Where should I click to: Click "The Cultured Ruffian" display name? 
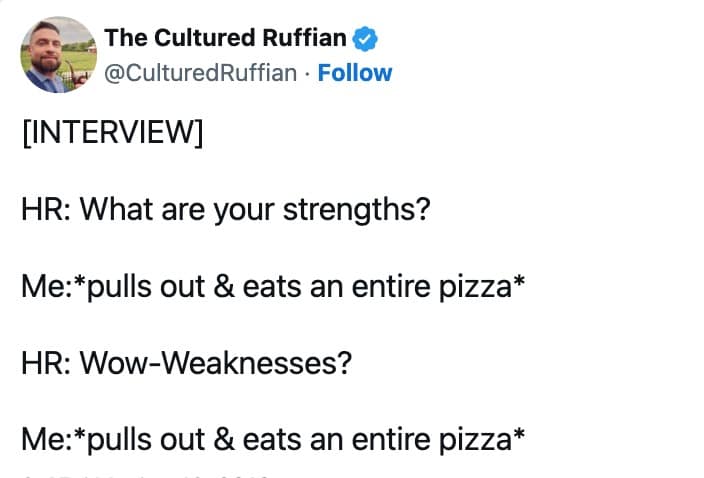point(225,39)
